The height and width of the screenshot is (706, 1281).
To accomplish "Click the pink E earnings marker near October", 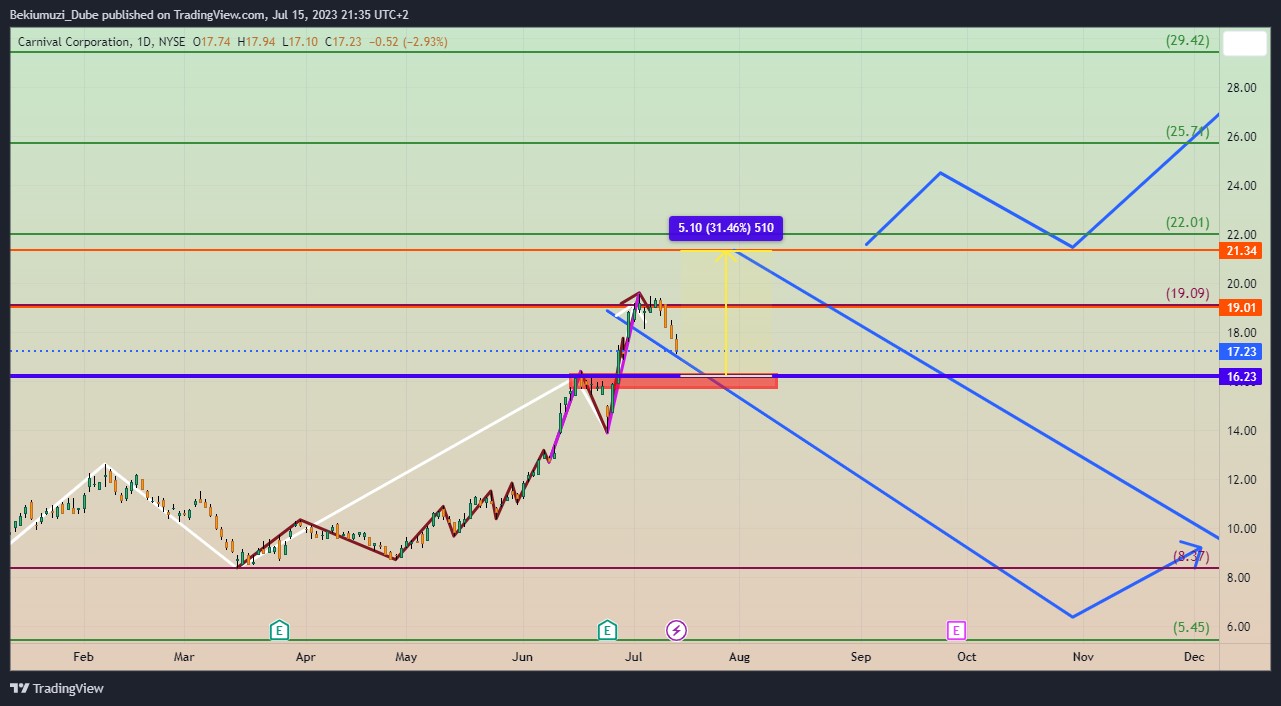I will coord(957,630).
